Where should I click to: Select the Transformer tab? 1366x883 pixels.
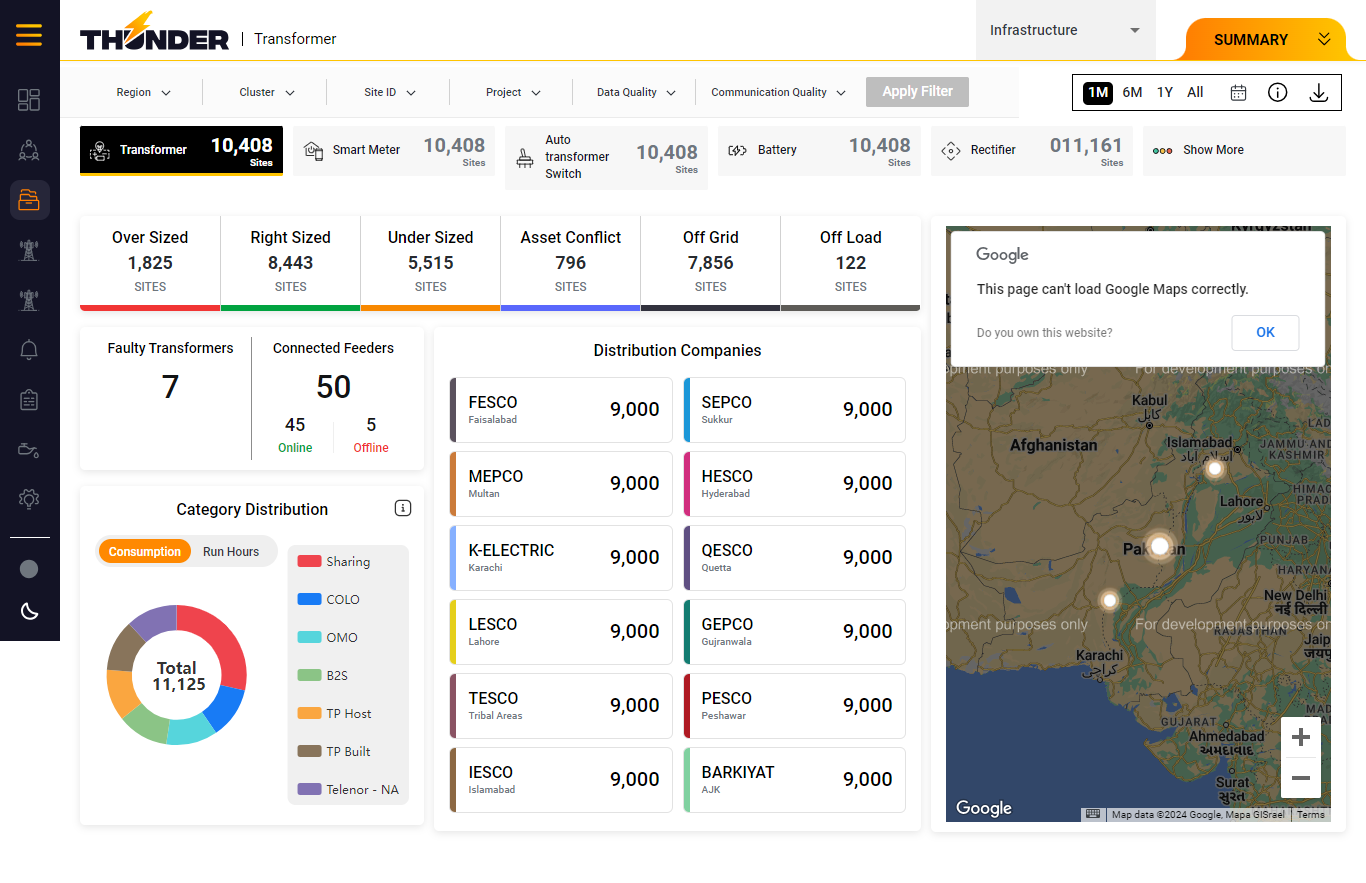click(x=181, y=151)
